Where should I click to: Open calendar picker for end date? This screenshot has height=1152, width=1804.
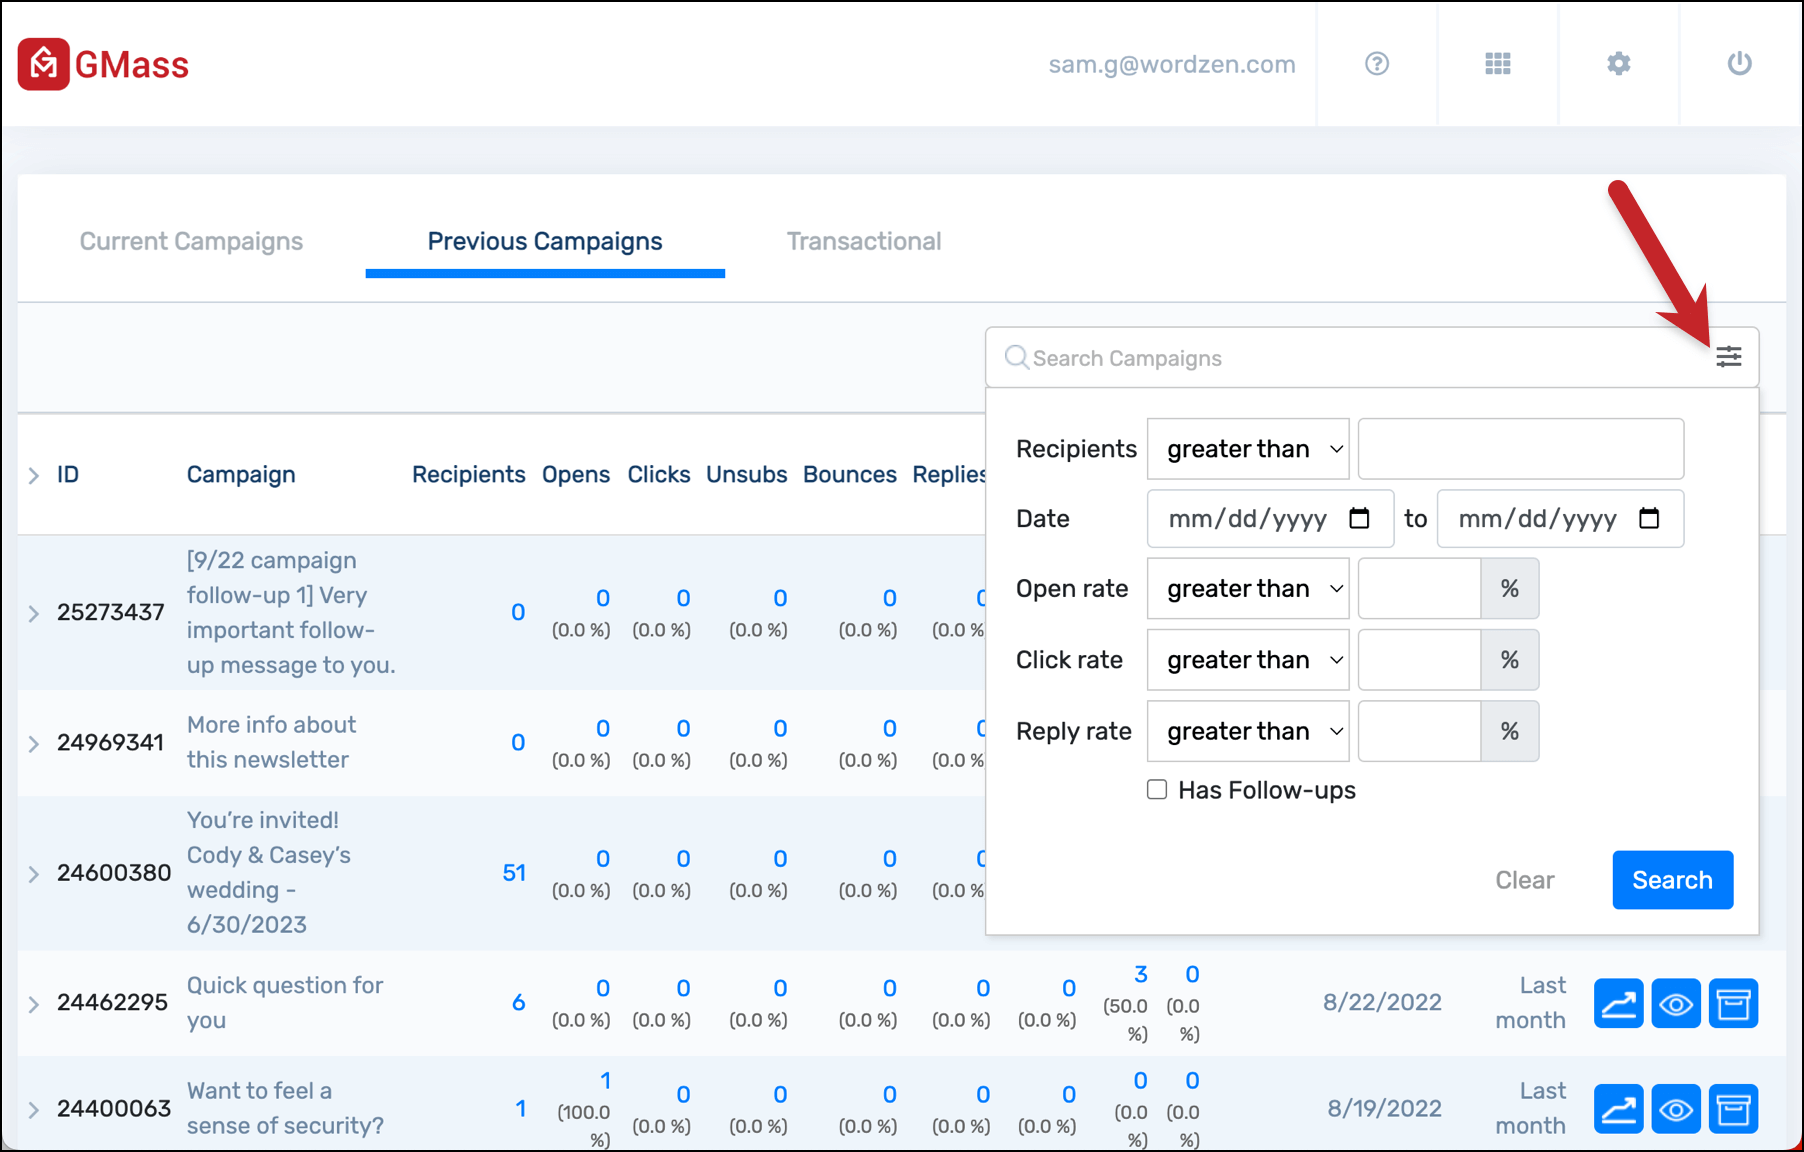point(1649,518)
